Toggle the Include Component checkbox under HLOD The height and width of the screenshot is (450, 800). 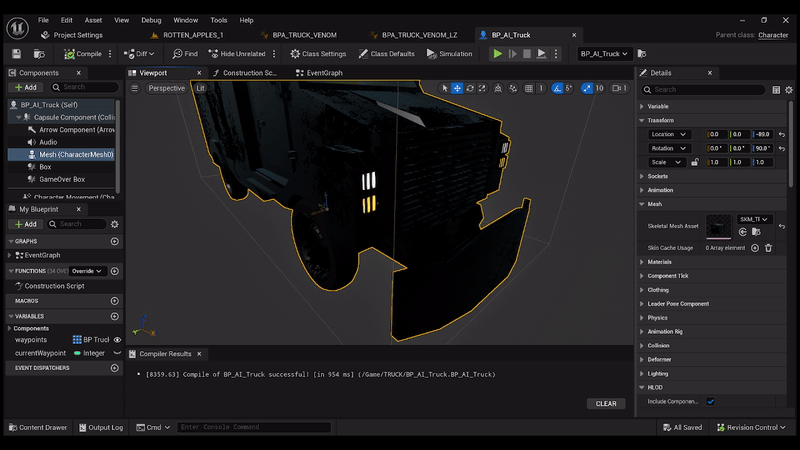(710, 401)
